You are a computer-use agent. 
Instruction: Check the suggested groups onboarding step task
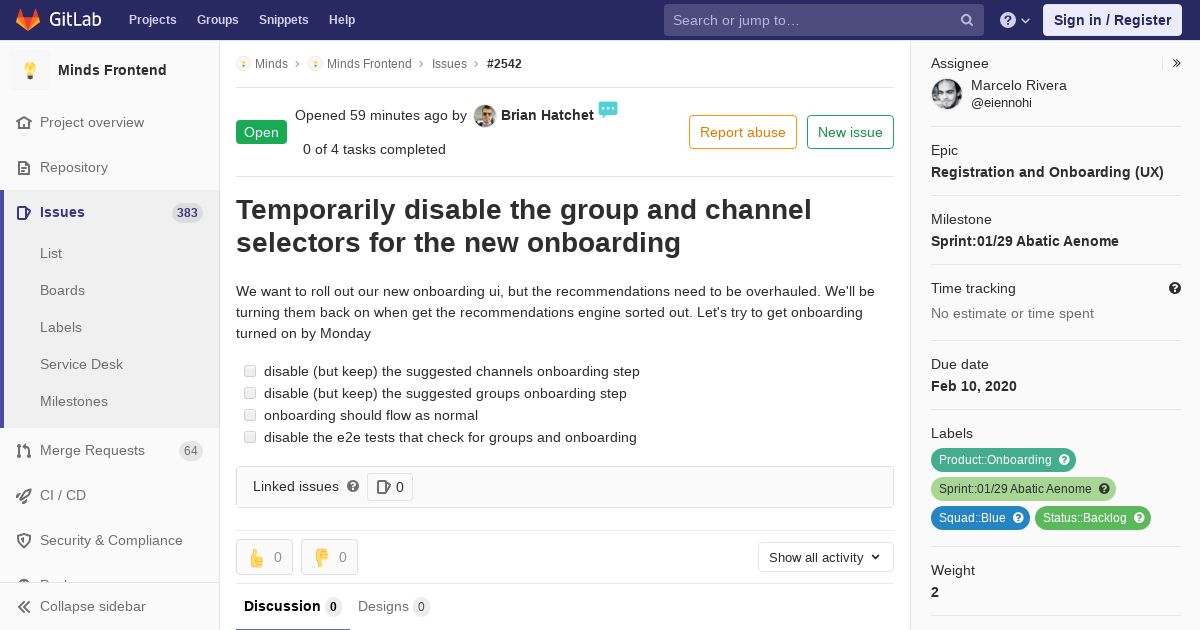[x=250, y=393]
